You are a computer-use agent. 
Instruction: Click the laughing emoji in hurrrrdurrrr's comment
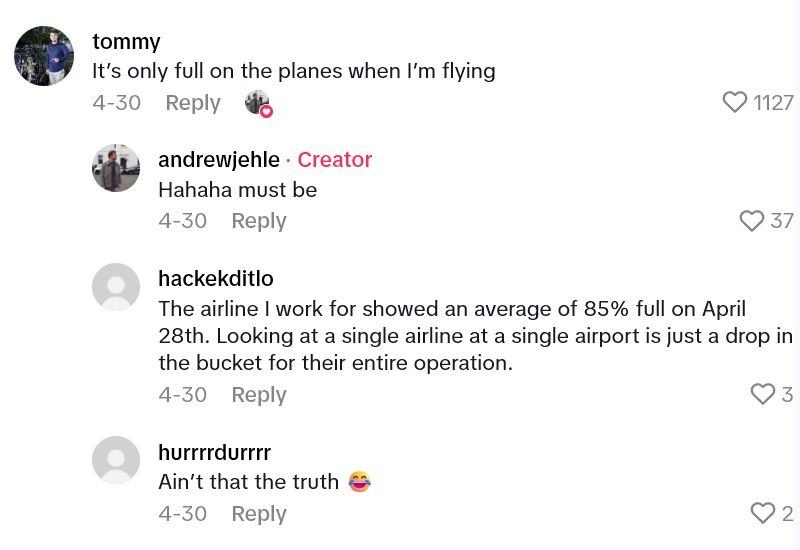359,482
